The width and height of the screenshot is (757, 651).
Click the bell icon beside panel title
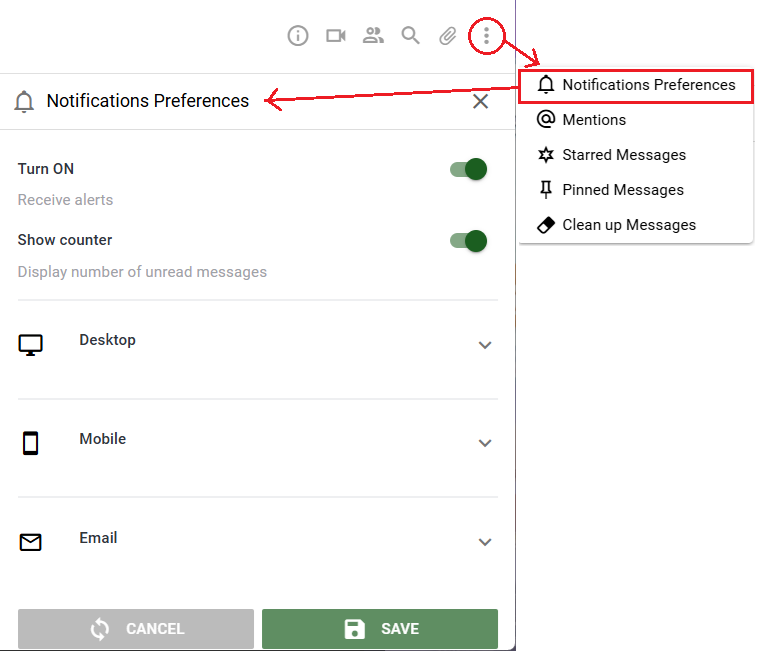[x=24, y=101]
